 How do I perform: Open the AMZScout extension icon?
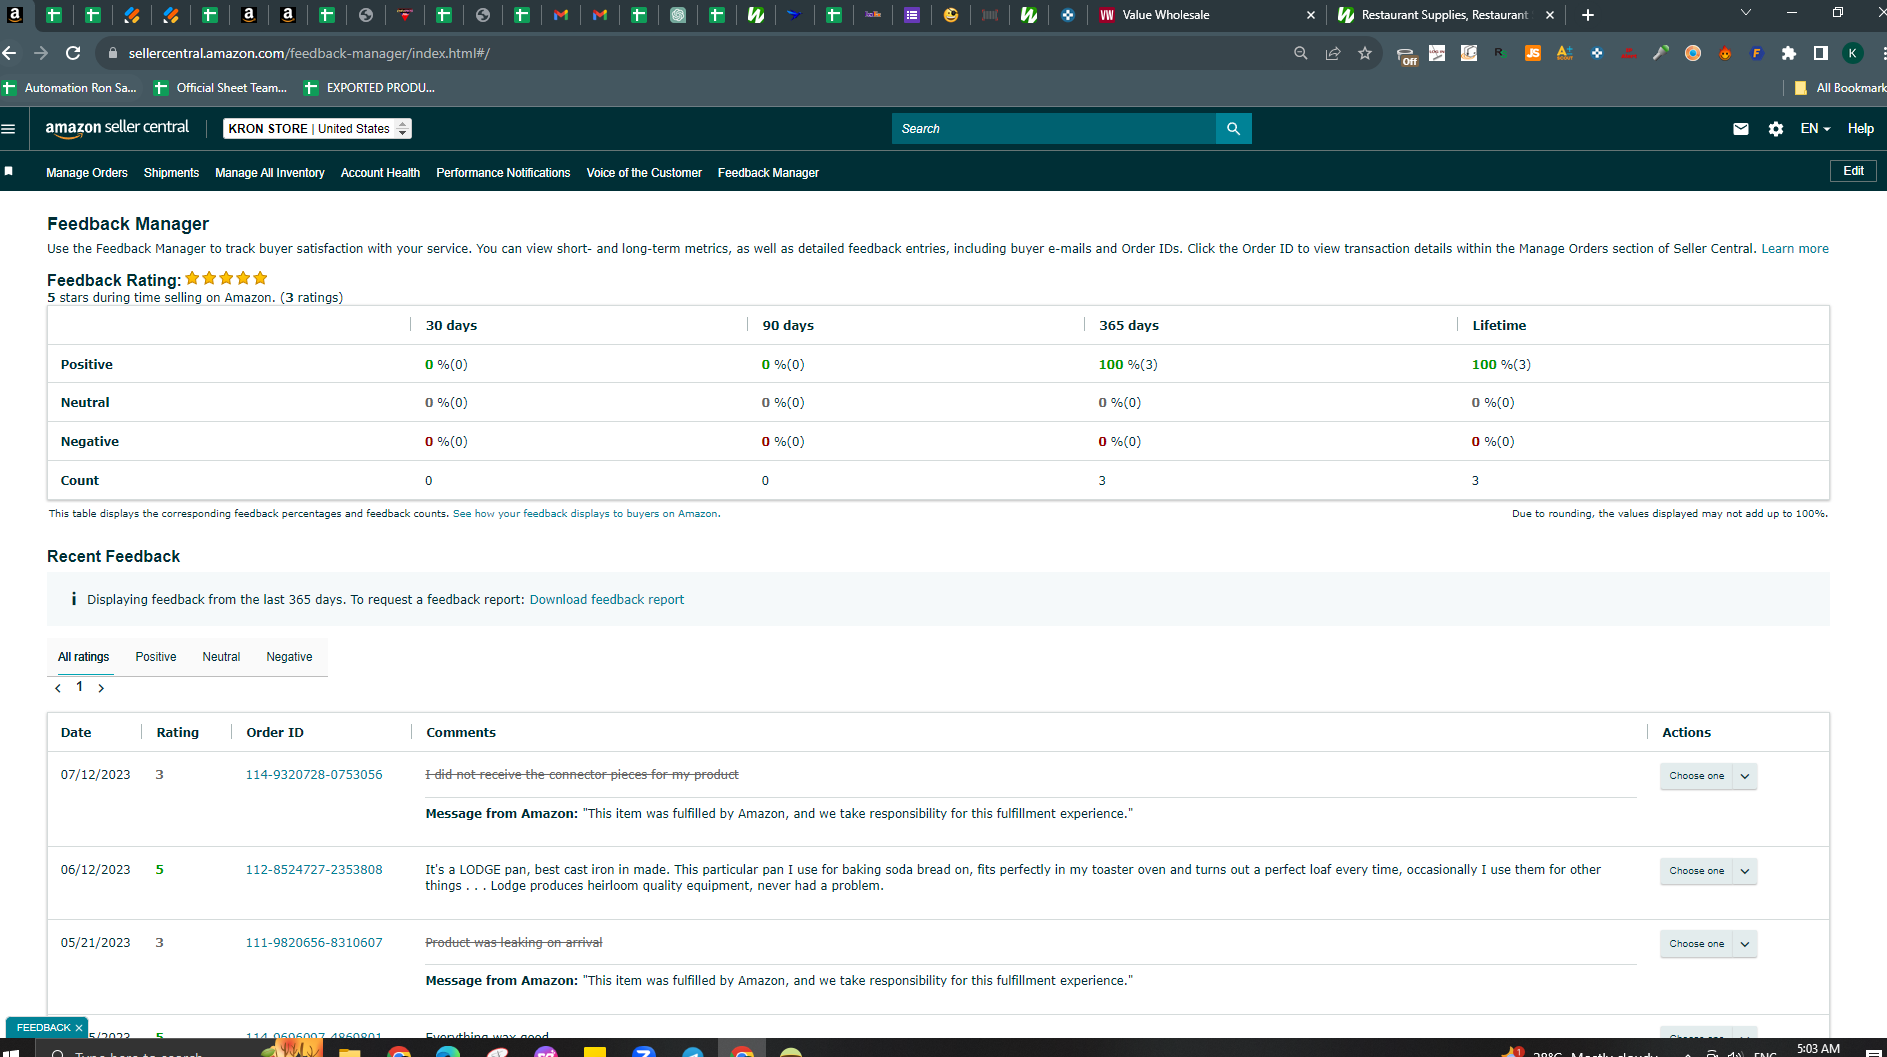1565,53
